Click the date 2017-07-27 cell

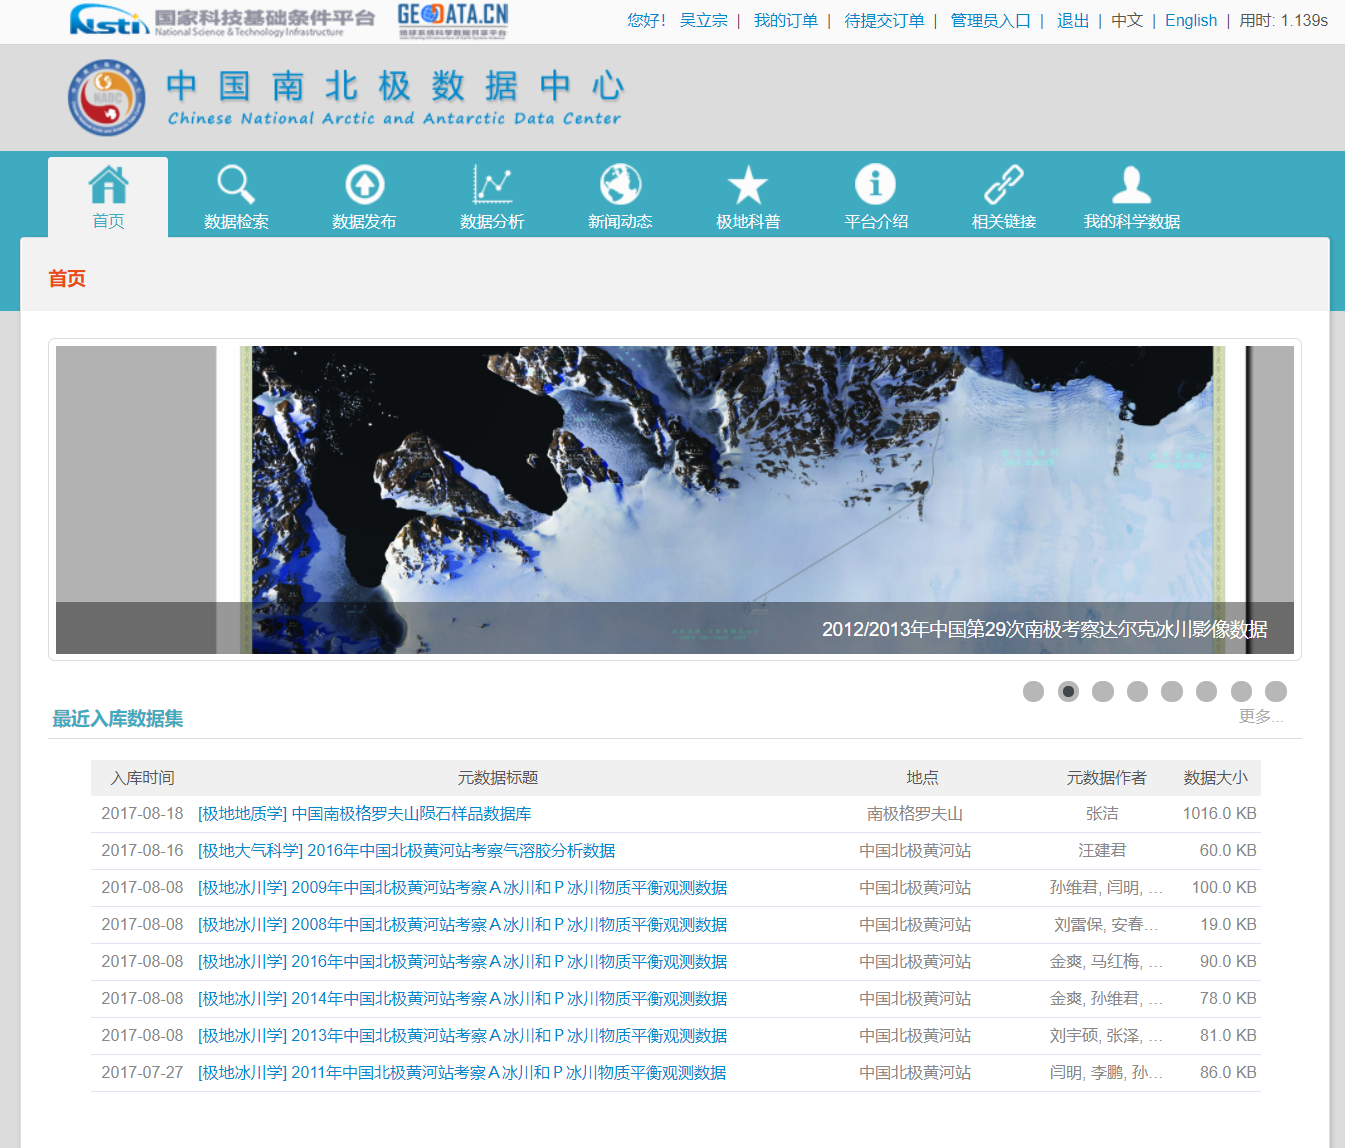(x=142, y=1073)
